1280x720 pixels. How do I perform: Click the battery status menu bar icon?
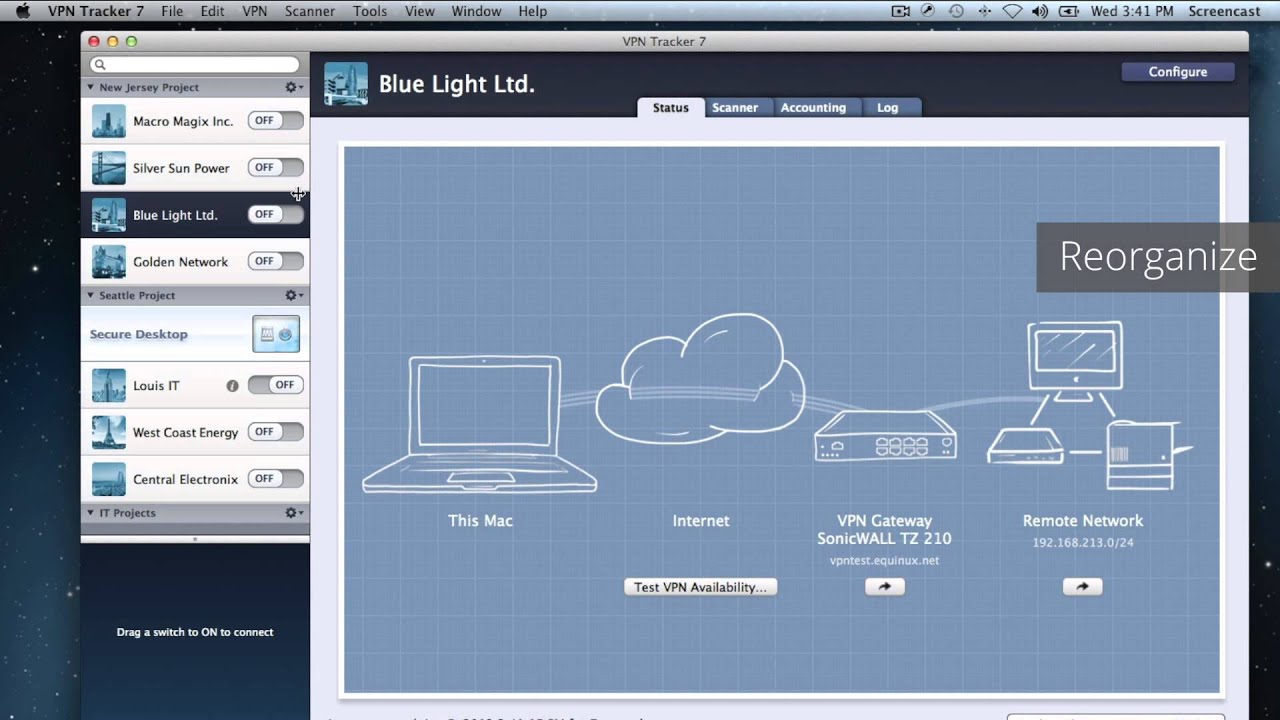tap(1069, 11)
